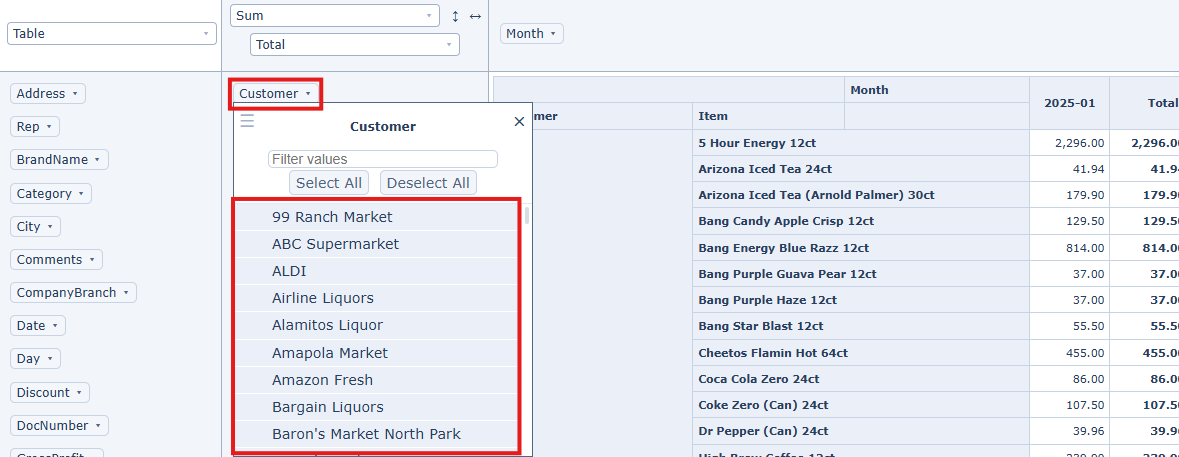Select Bang Energy Blue Razz 12ct row

pos(860,248)
